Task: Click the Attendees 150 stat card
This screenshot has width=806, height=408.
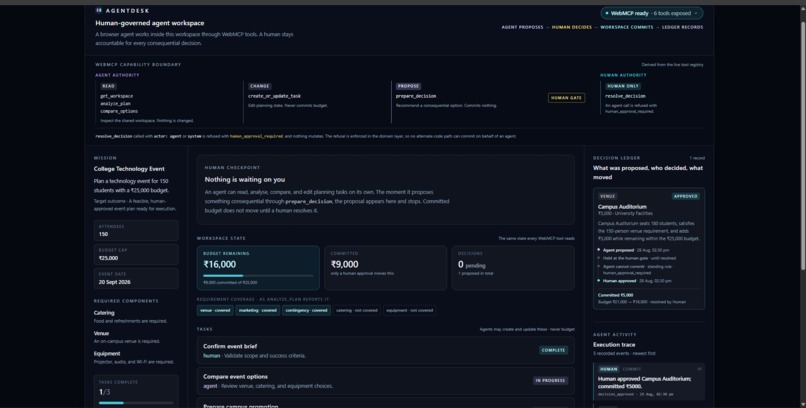Action: (x=136, y=230)
